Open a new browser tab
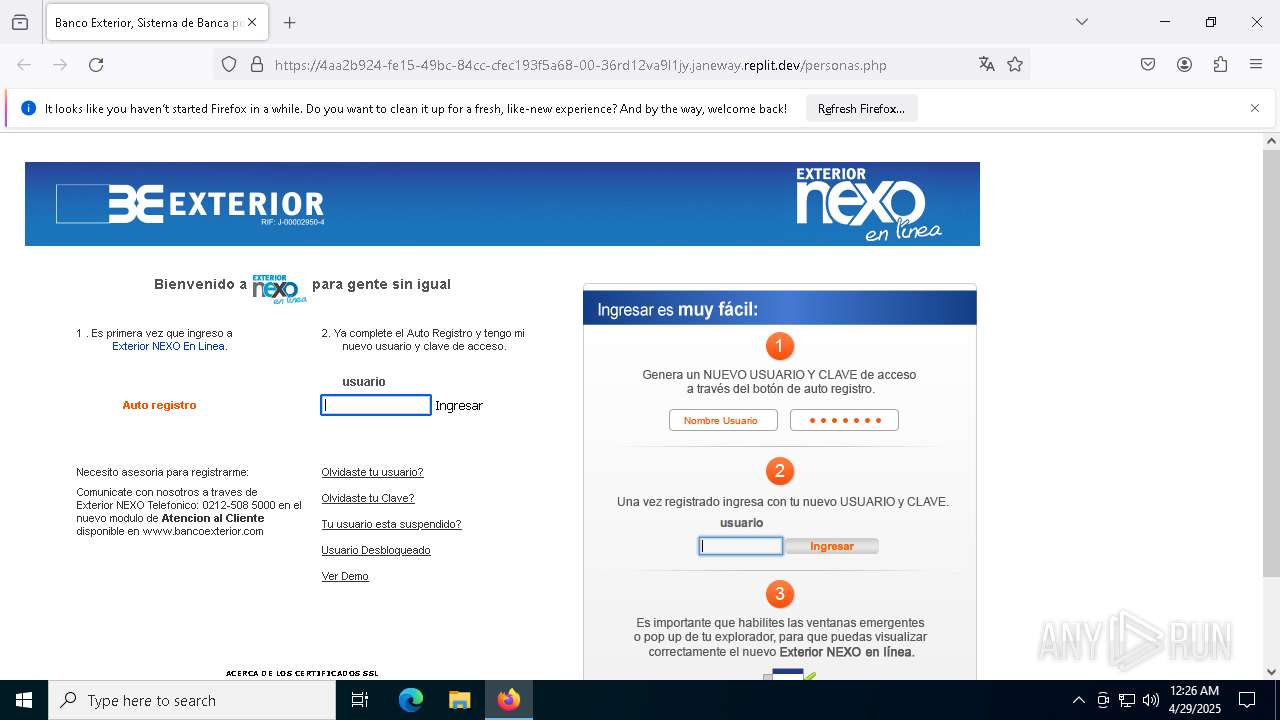The width and height of the screenshot is (1280, 720). pos(290,22)
